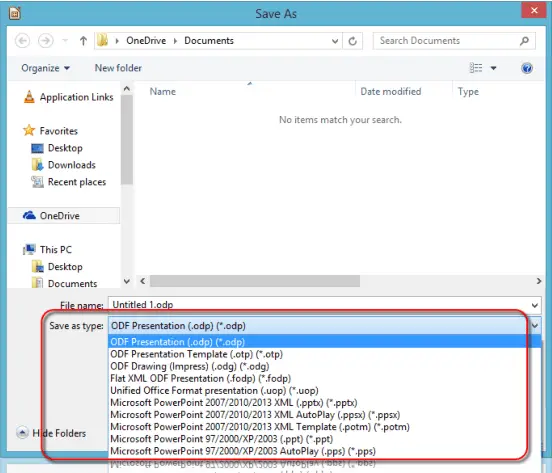This screenshot has height=473, width=552.
Task: Open Documents under This PC
Action: [73, 283]
